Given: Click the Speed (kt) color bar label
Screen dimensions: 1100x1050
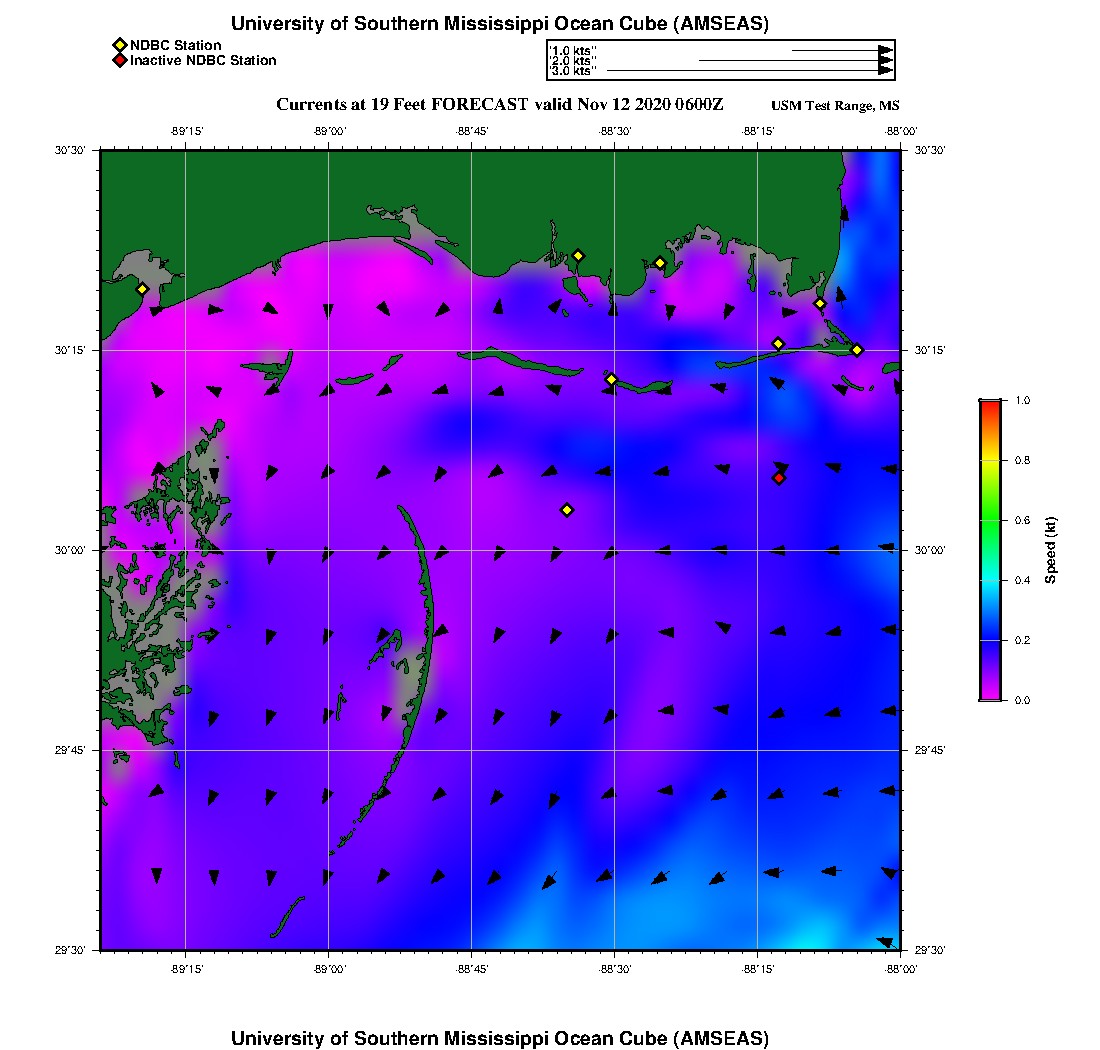Looking at the screenshot, I should coord(1050,550).
